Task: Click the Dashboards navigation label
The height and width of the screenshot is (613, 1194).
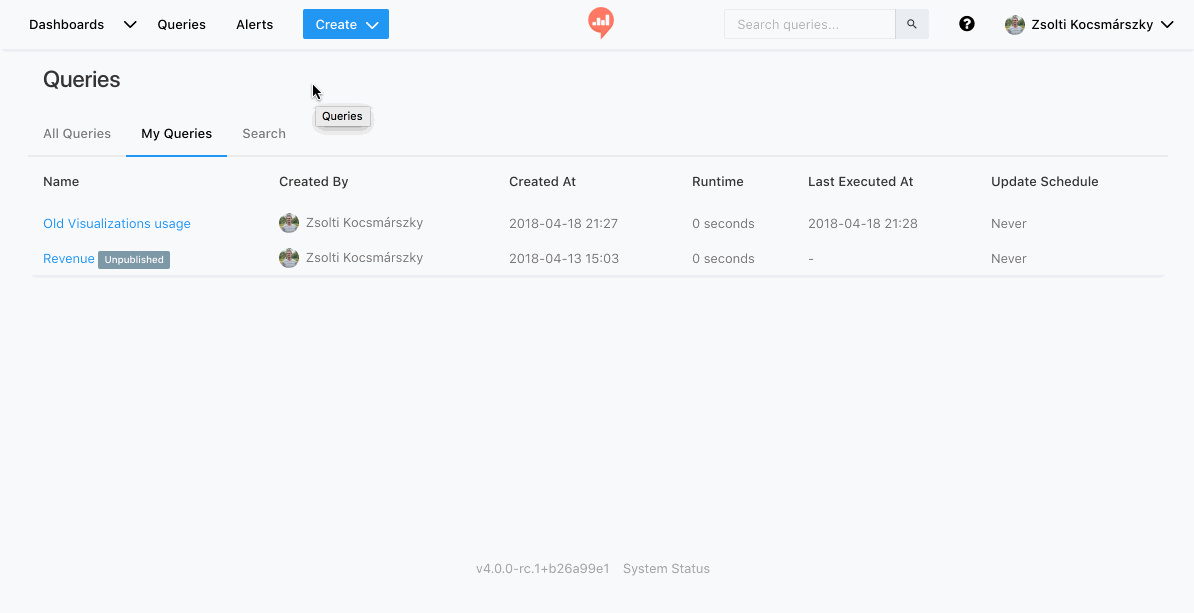Action: coord(66,25)
